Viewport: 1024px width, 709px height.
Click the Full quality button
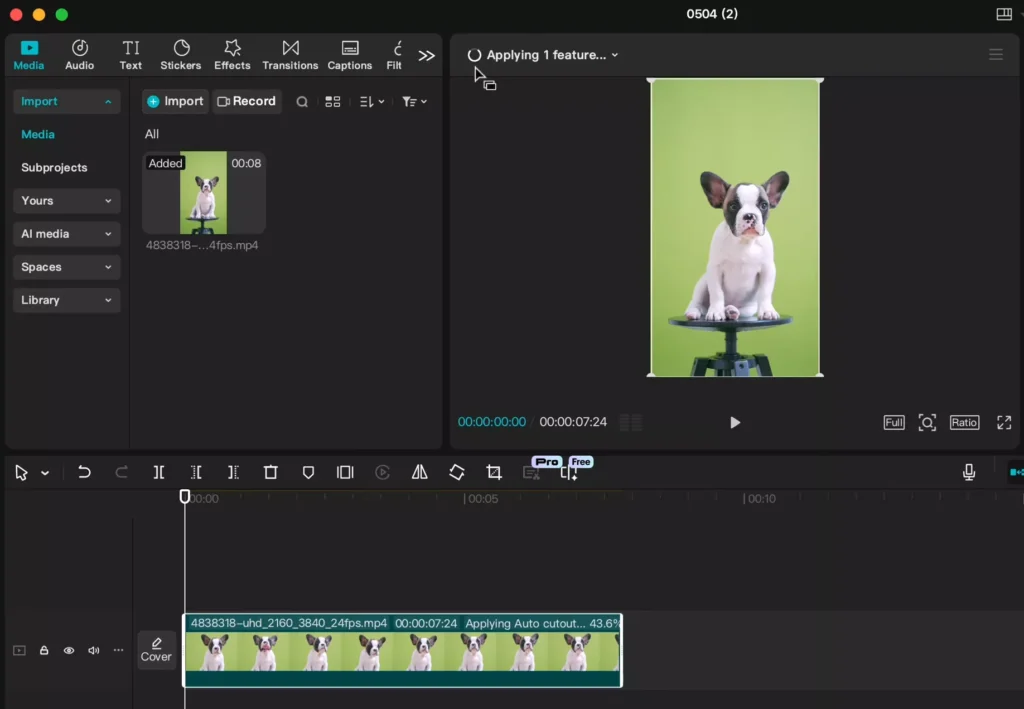894,422
